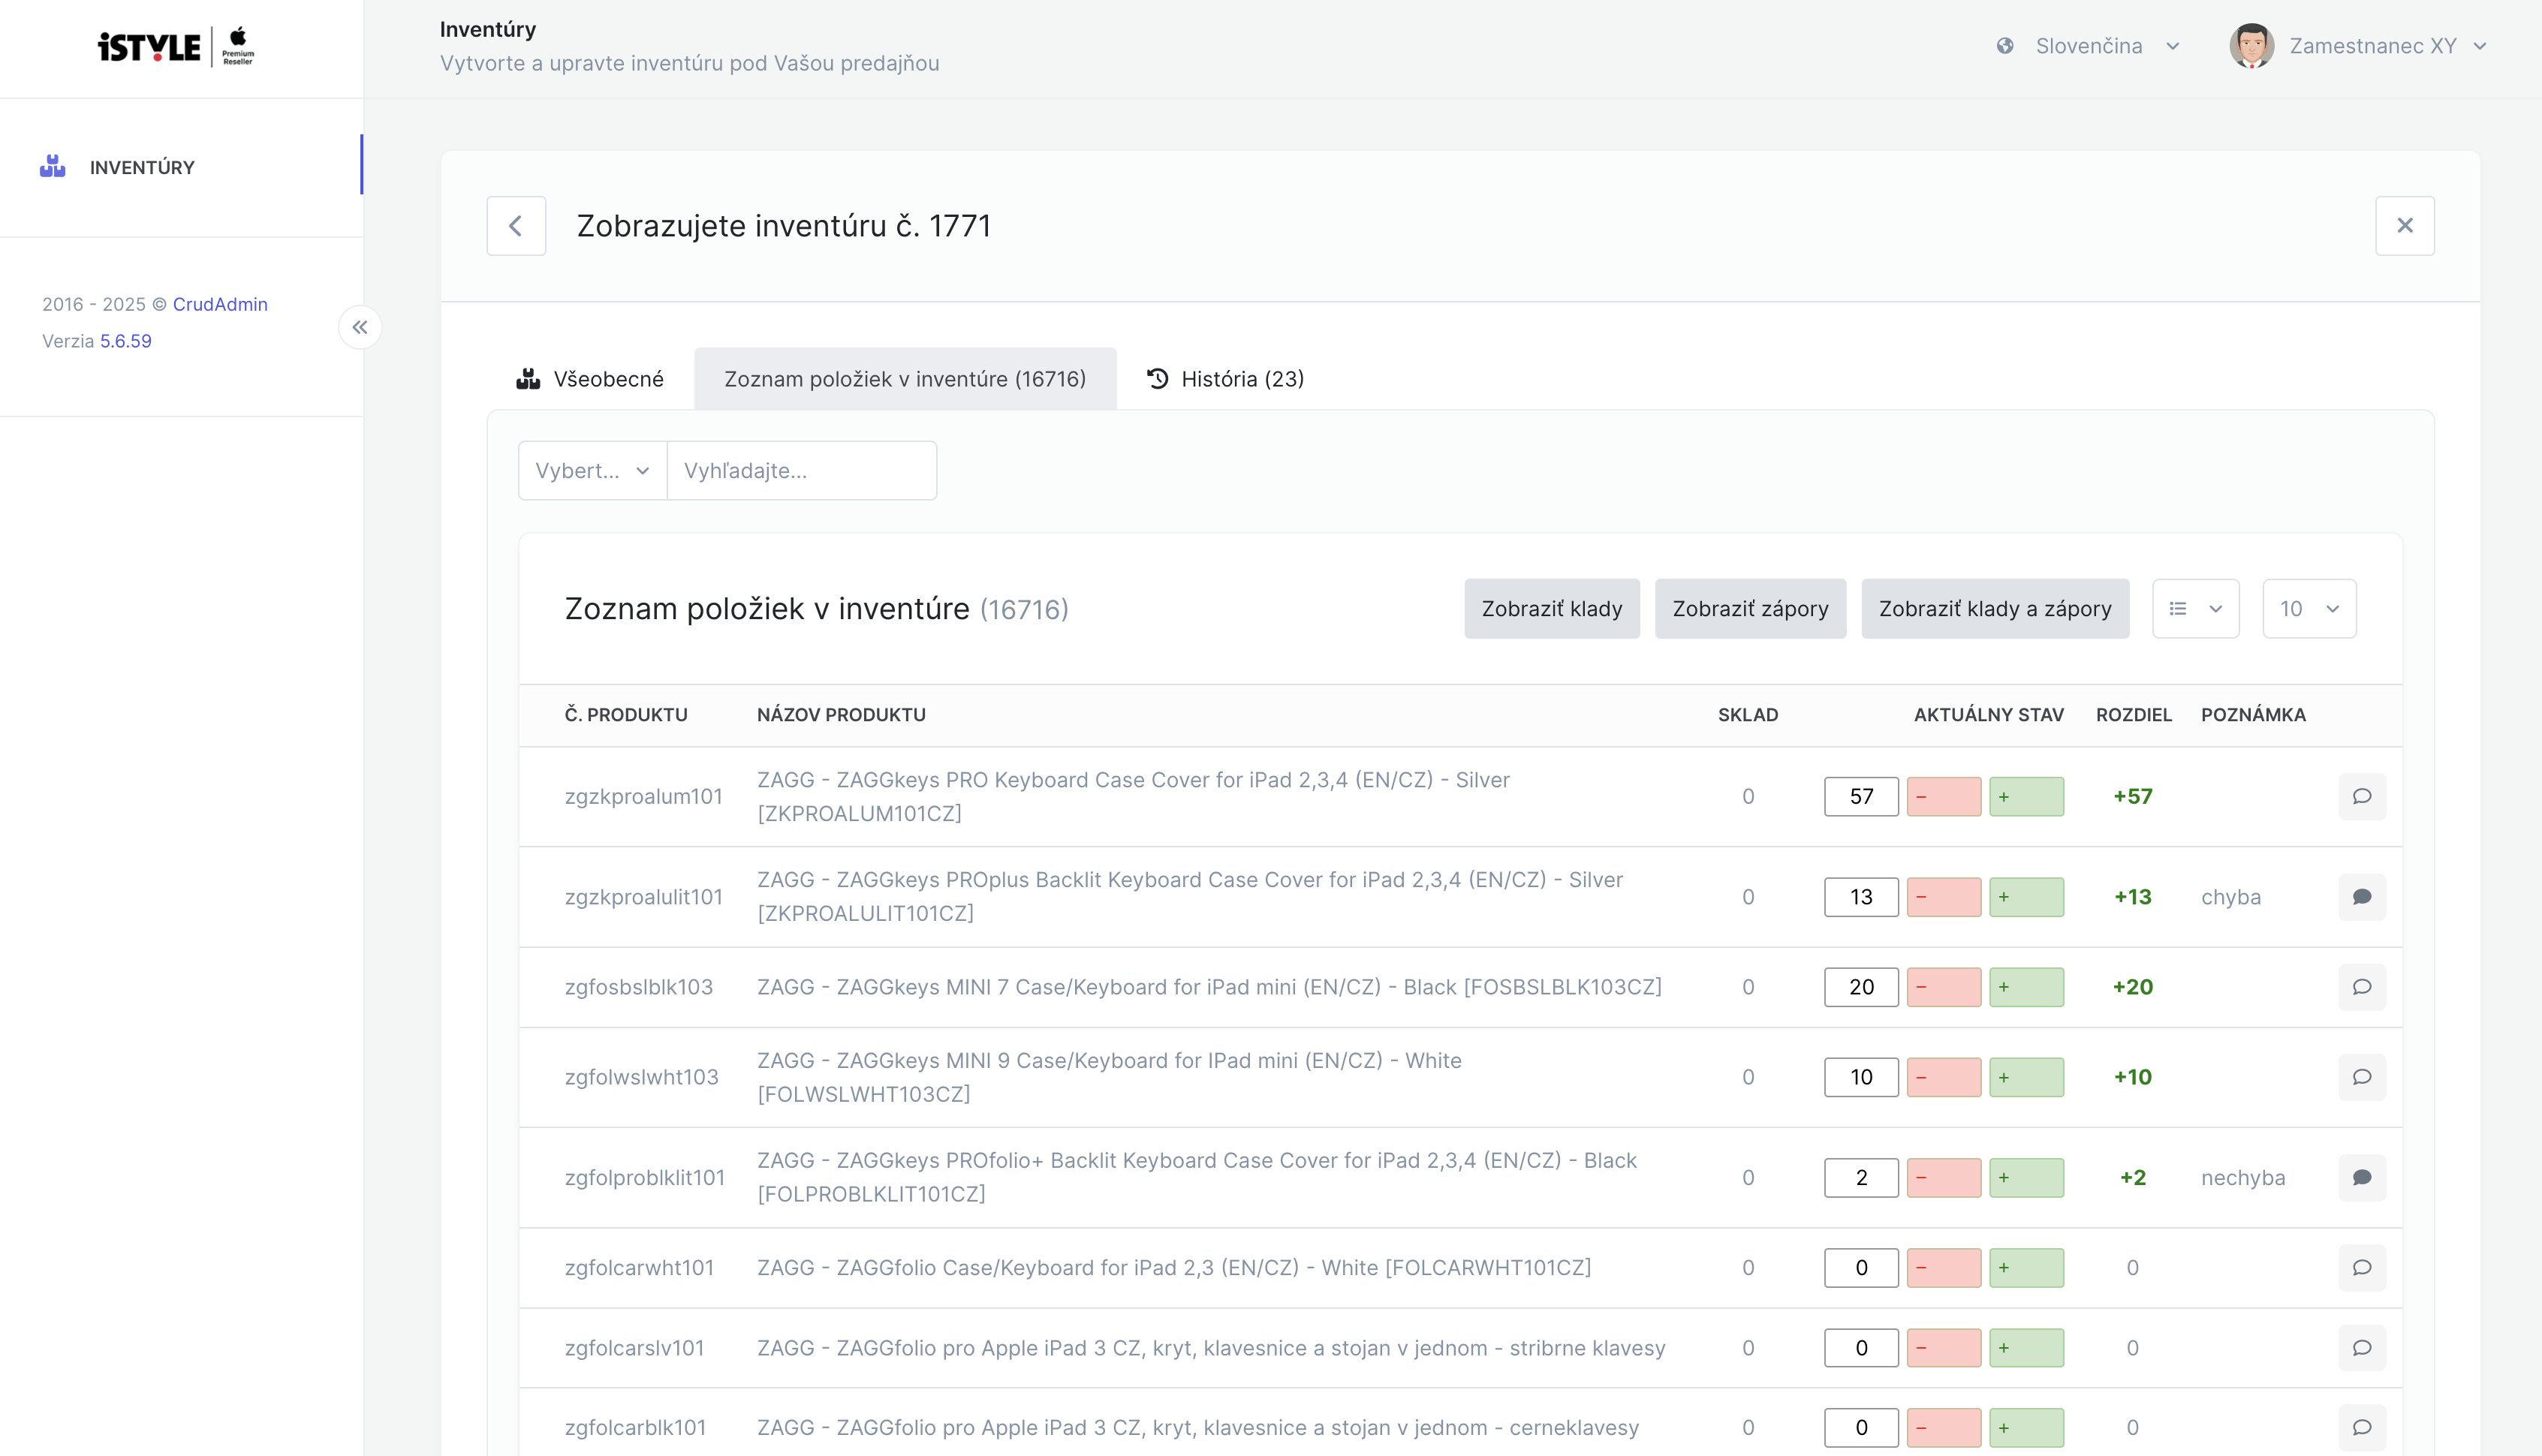Screen dimensions: 2542x1456
Task: Click the iSTYLE logo
Action: click(x=176, y=47)
